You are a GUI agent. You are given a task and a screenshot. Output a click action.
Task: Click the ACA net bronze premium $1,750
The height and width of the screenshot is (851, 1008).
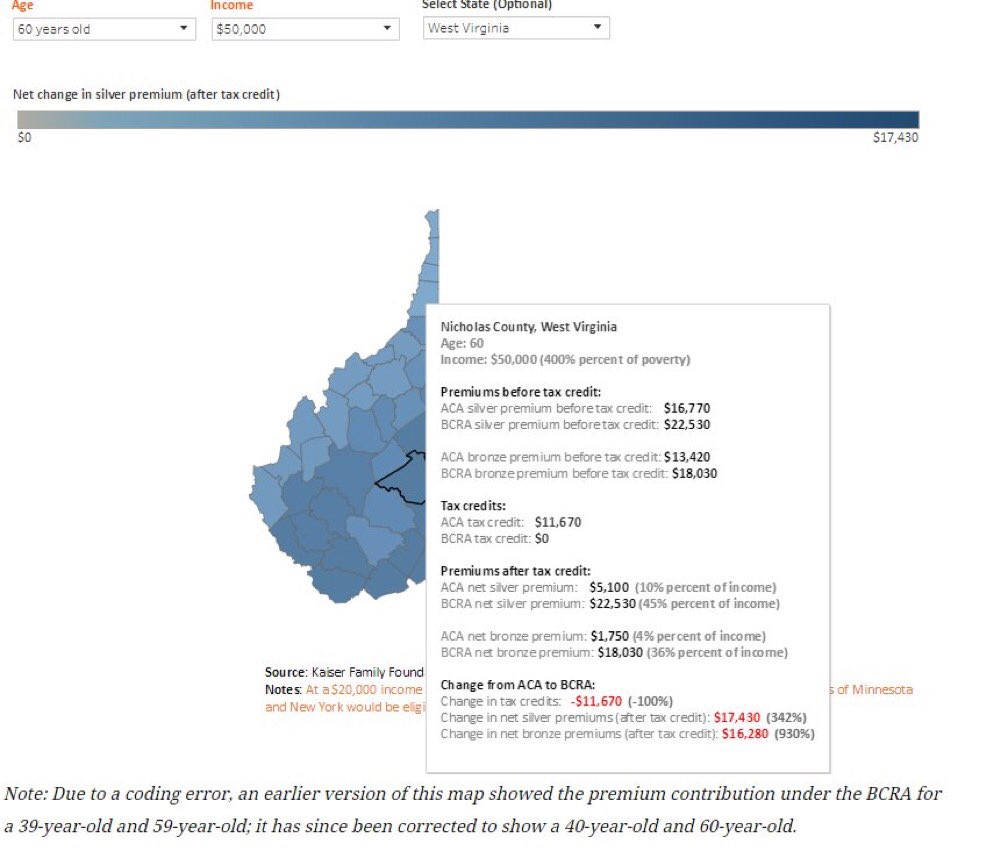(609, 636)
